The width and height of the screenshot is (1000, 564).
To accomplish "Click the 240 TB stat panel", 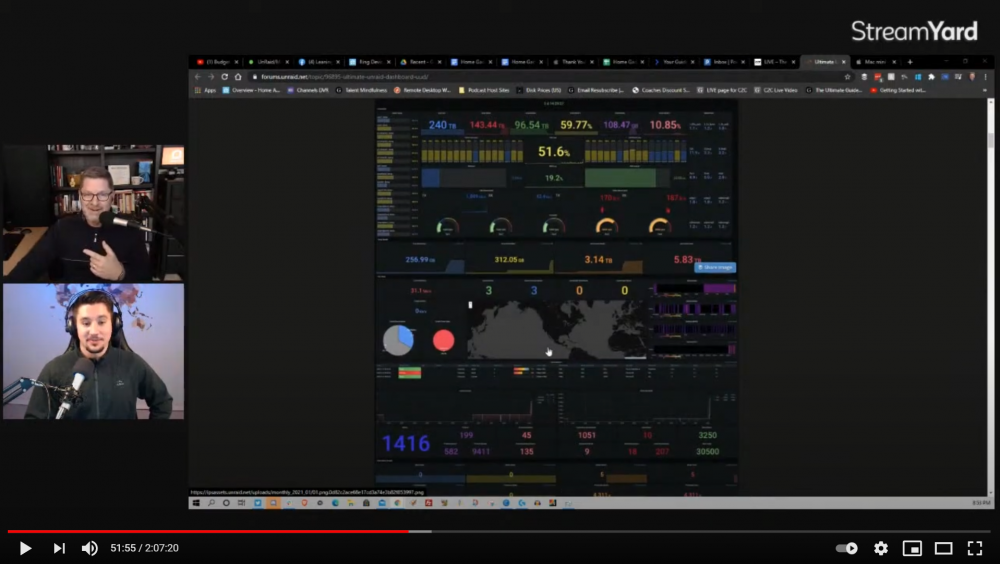I will click(x=442, y=125).
